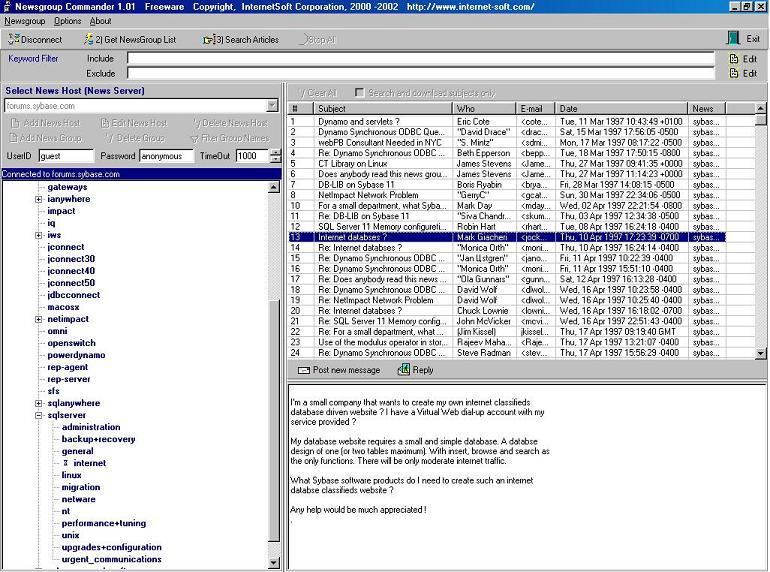Viewport: 770px width, 572px height.
Task: Select the highlighted Internet databses ? article
Action: coord(507,237)
